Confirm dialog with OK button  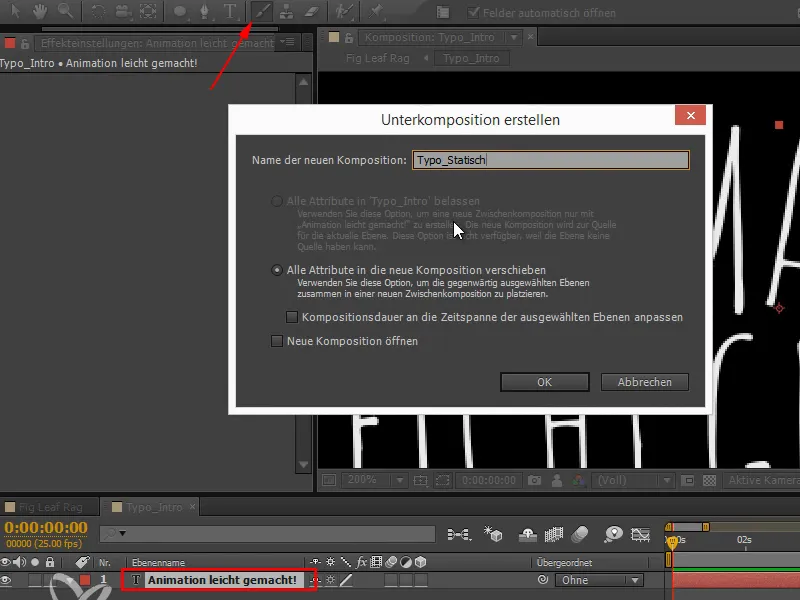click(x=544, y=382)
